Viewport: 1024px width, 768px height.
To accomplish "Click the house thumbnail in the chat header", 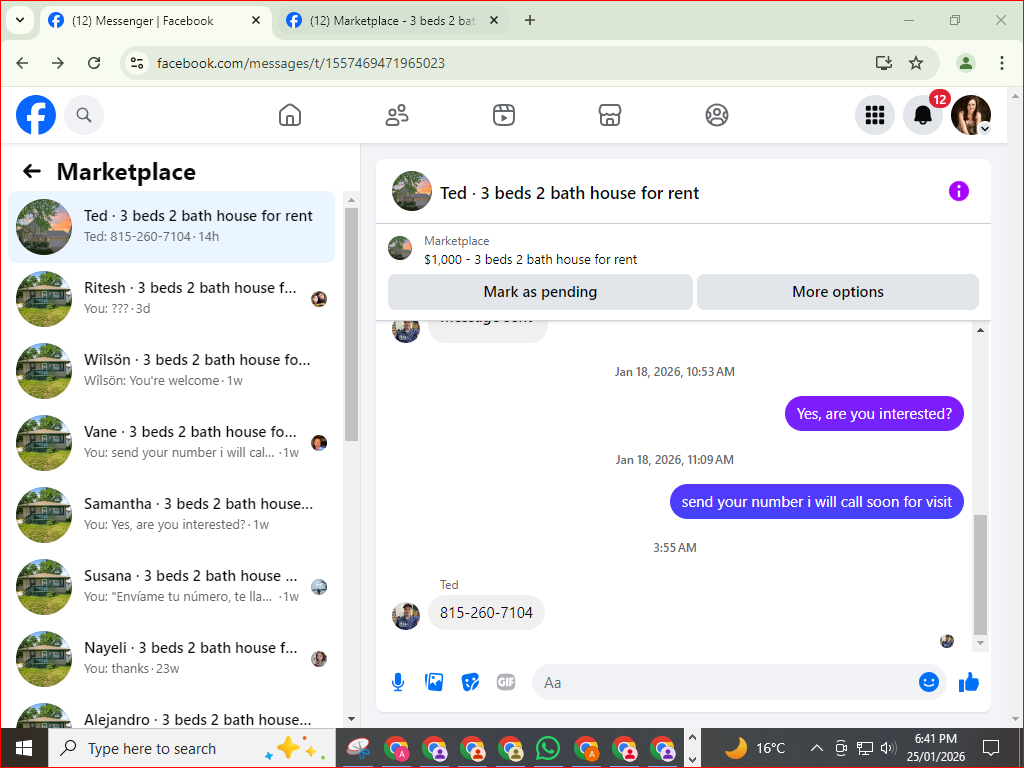I will (411, 191).
